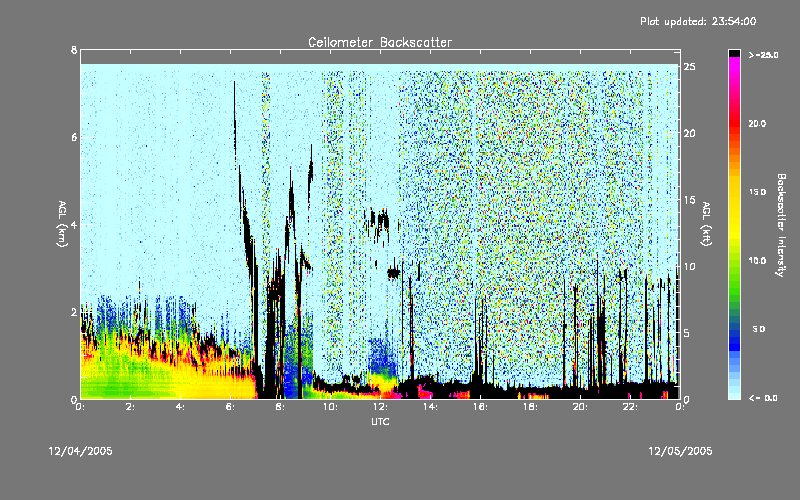
Task: Click the 10 kft label on right axis
Action: coord(690,266)
